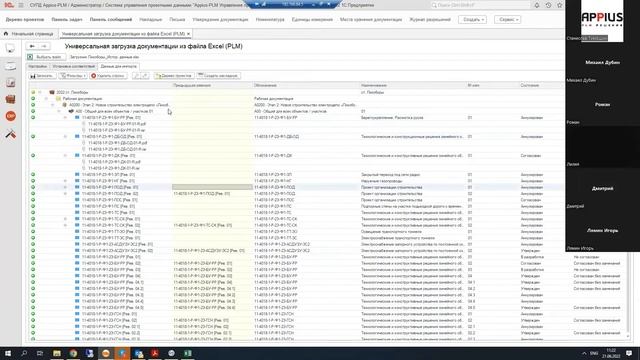Open the 1C main menu hamburger icon
The height and width of the screenshot is (360, 640).
tap(21, 5)
